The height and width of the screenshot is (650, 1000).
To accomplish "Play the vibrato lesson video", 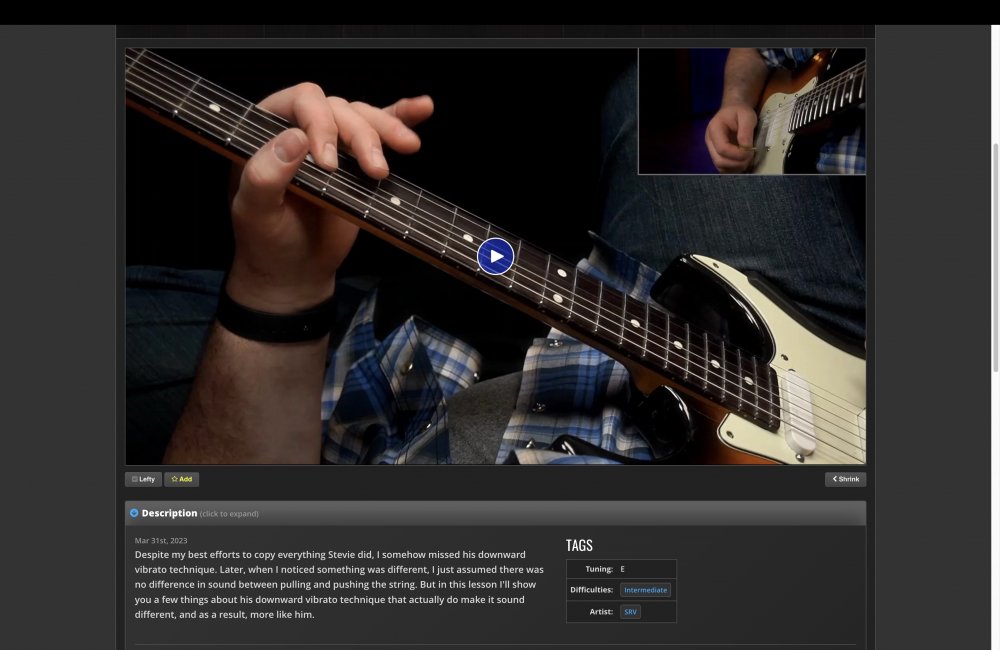I will coord(495,256).
